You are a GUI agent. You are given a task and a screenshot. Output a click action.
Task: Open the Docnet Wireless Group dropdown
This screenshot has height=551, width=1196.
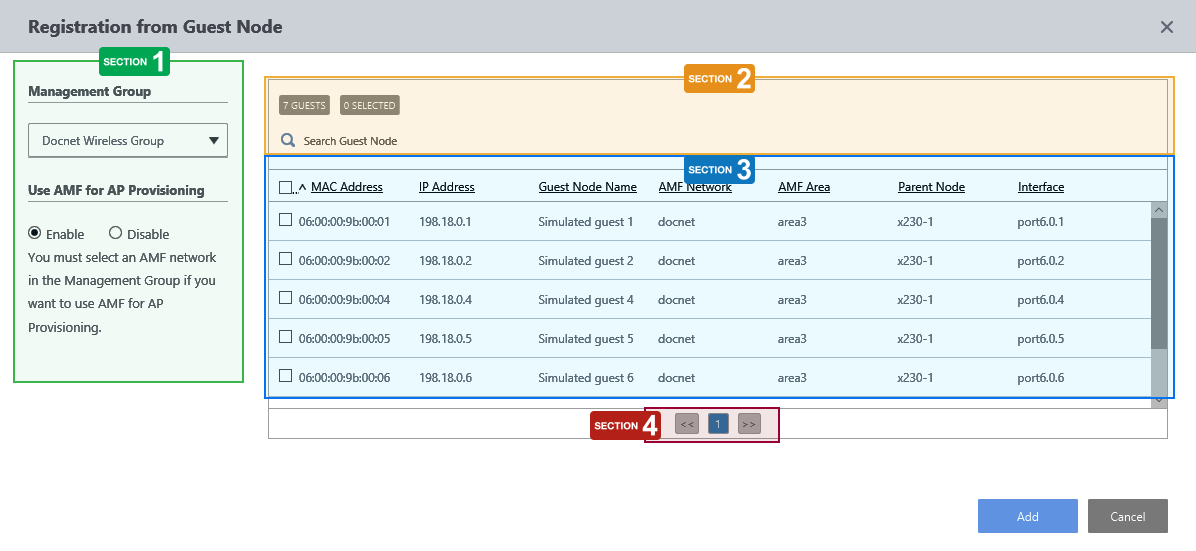(128, 141)
